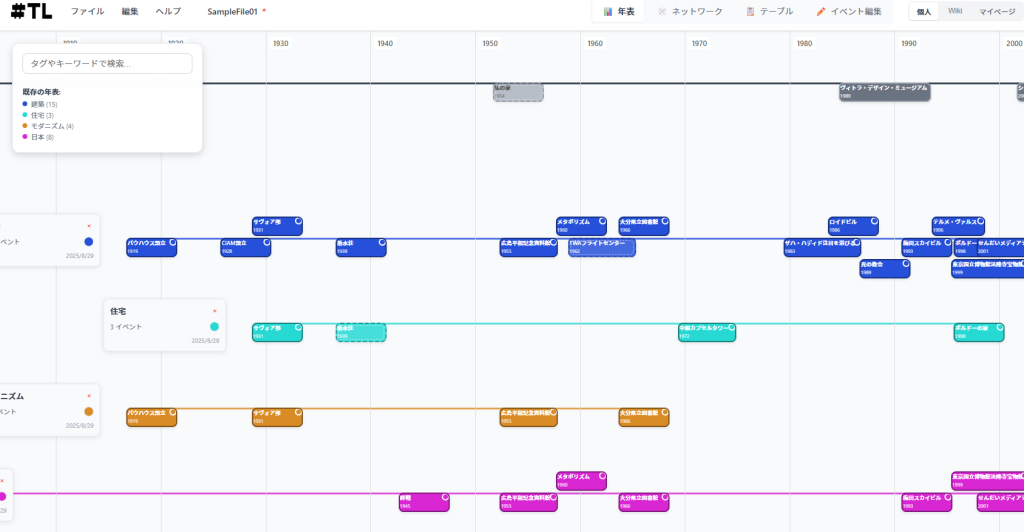Select the 個人 mode toggle
Image resolution: width=1024 pixels, height=532 pixels.
[x=924, y=12]
